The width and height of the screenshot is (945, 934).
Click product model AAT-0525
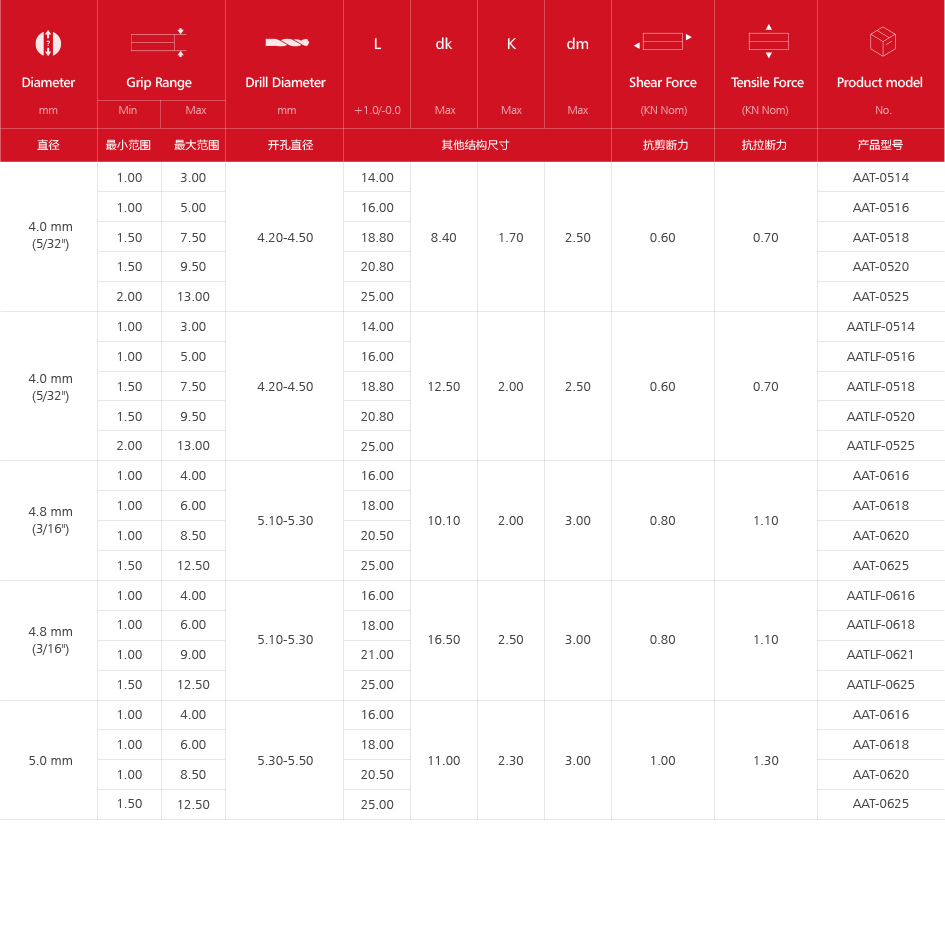(x=880, y=297)
